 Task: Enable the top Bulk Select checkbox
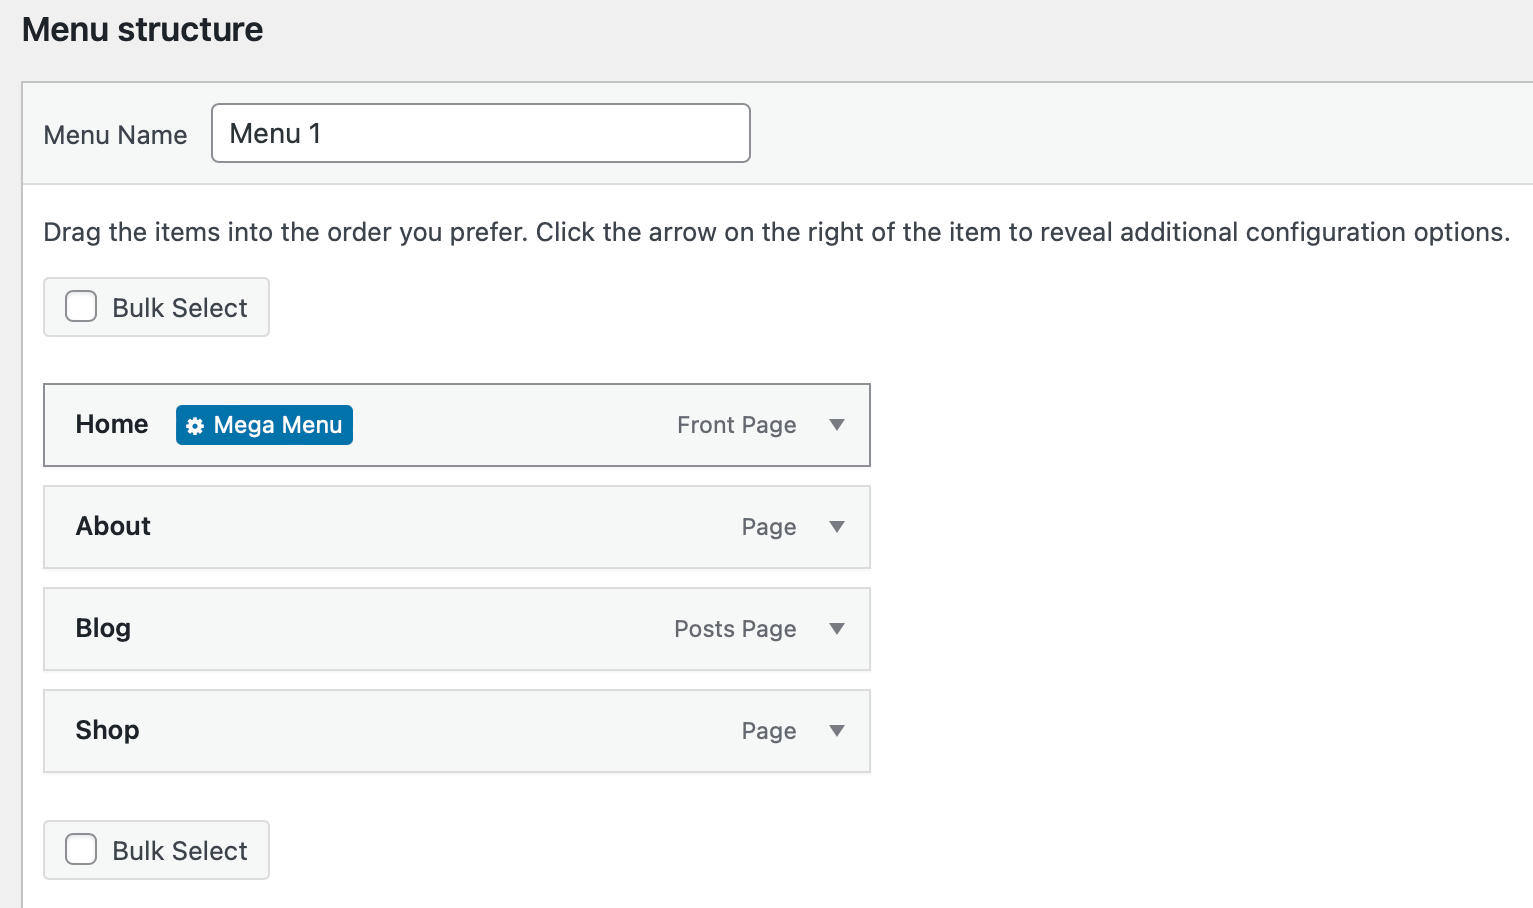(x=81, y=306)
